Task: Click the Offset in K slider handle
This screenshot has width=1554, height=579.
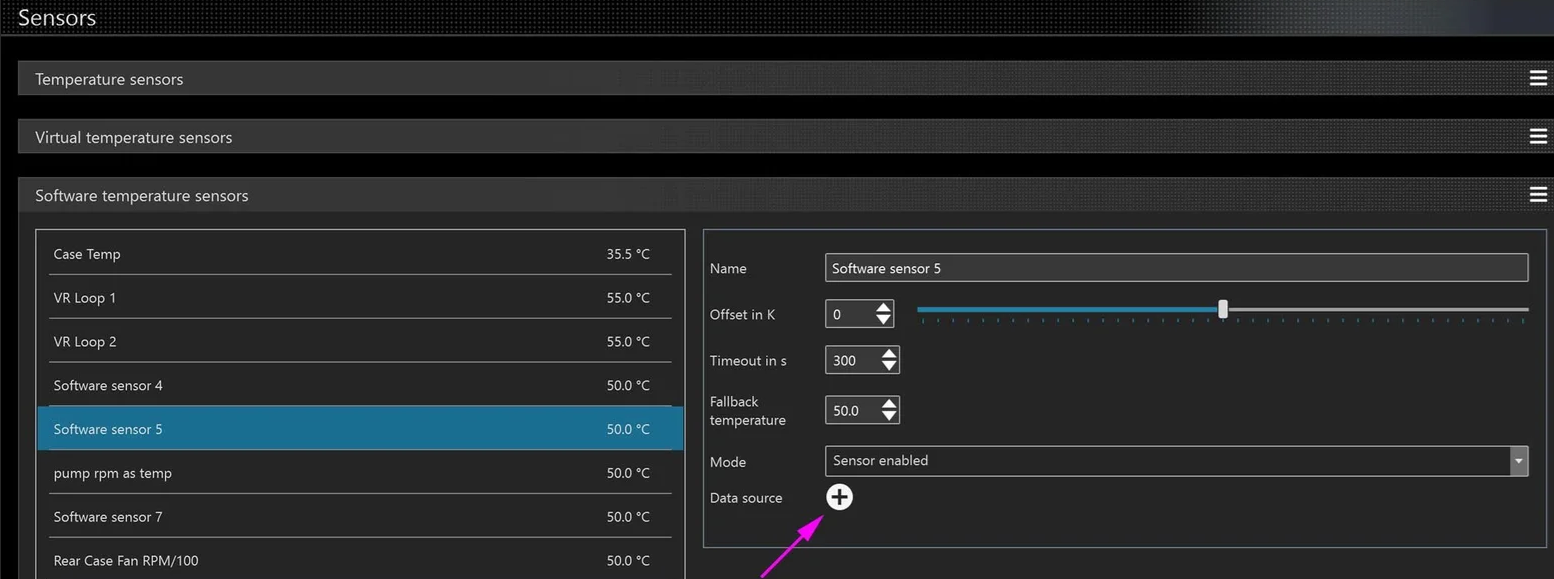Action: click(1222, 309)
